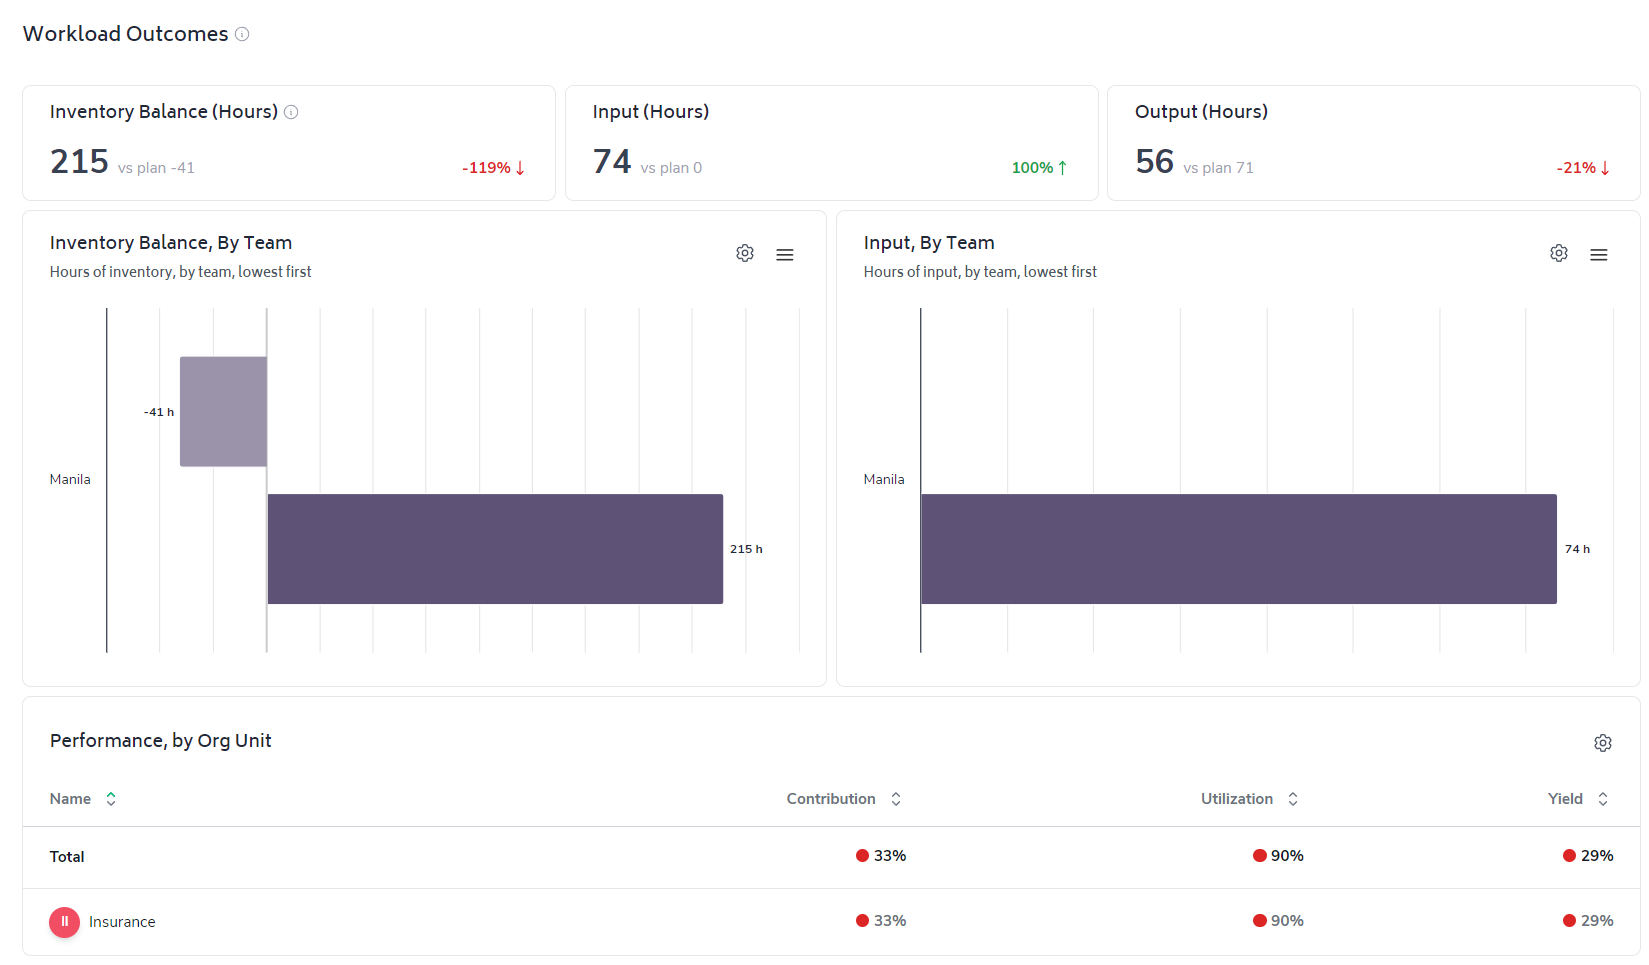Select the Total row in performance table
The height and width of the screenshot is (965, 1649).
point(831,857)
